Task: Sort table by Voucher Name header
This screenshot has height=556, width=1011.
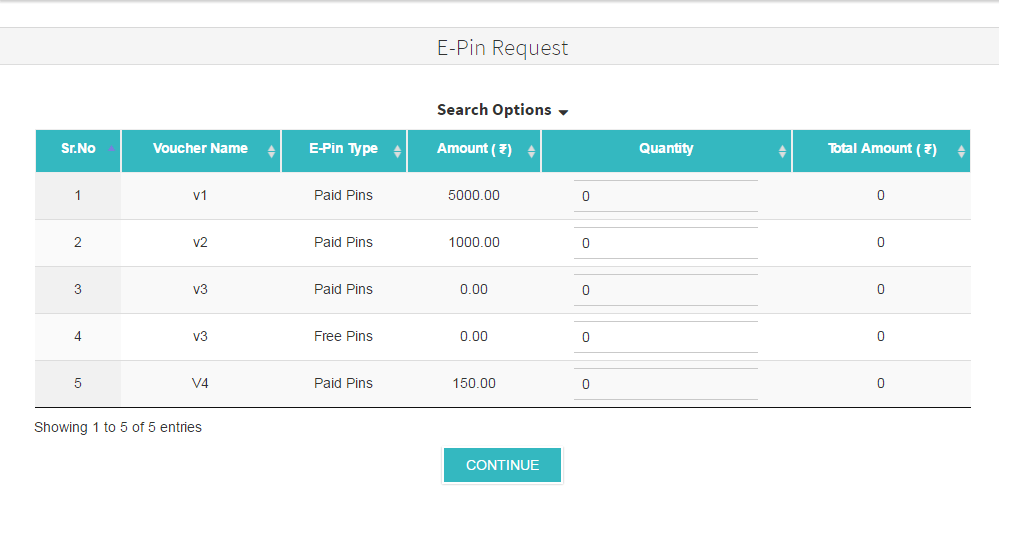Action: tap(200, 149)
